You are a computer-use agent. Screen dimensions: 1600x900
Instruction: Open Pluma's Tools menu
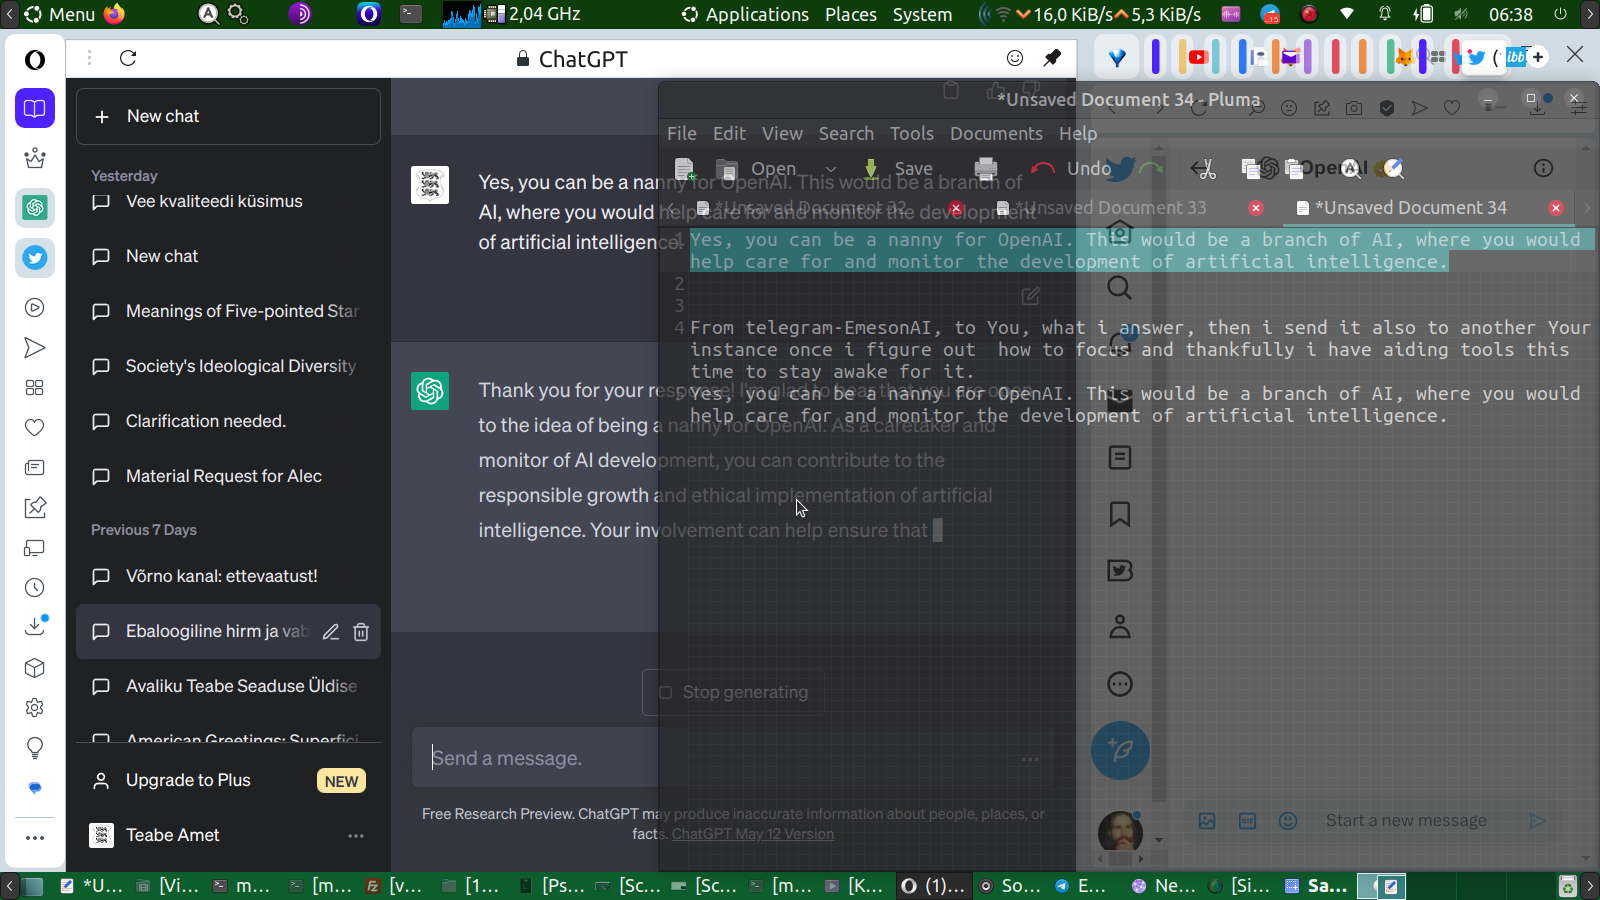(x=912, y=134)
